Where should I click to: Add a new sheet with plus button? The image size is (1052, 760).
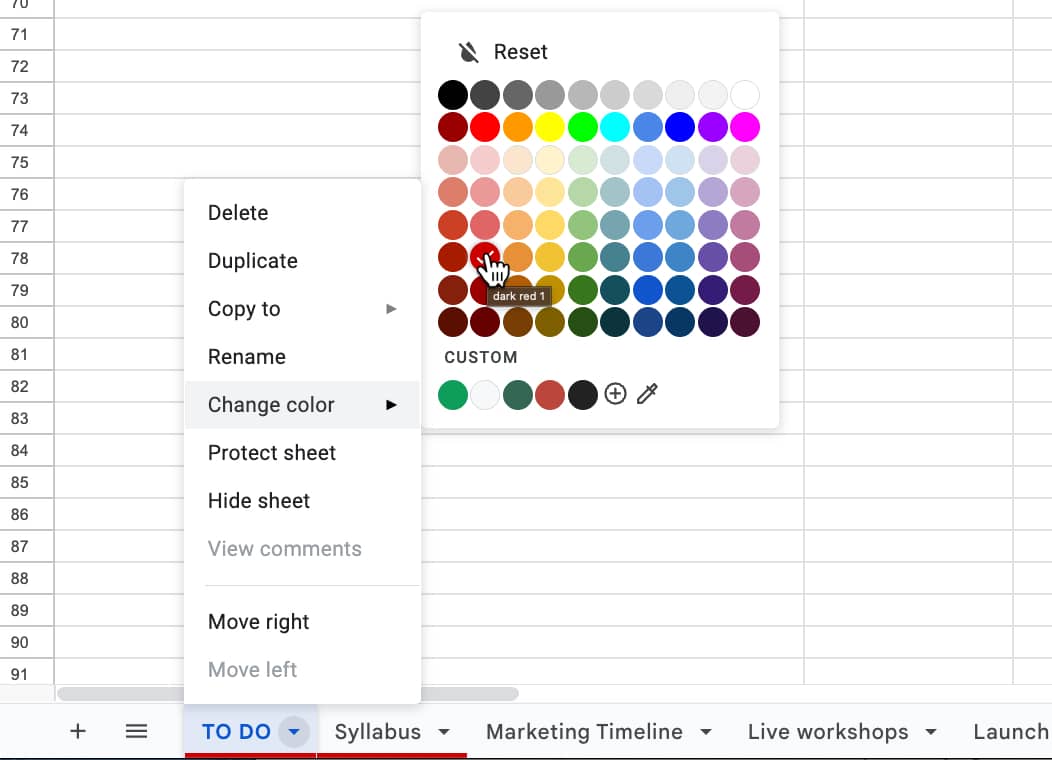78,731
